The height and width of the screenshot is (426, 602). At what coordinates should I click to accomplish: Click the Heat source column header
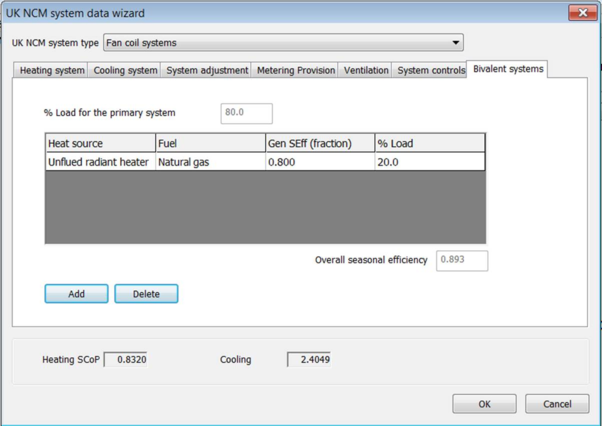[100, 143]
